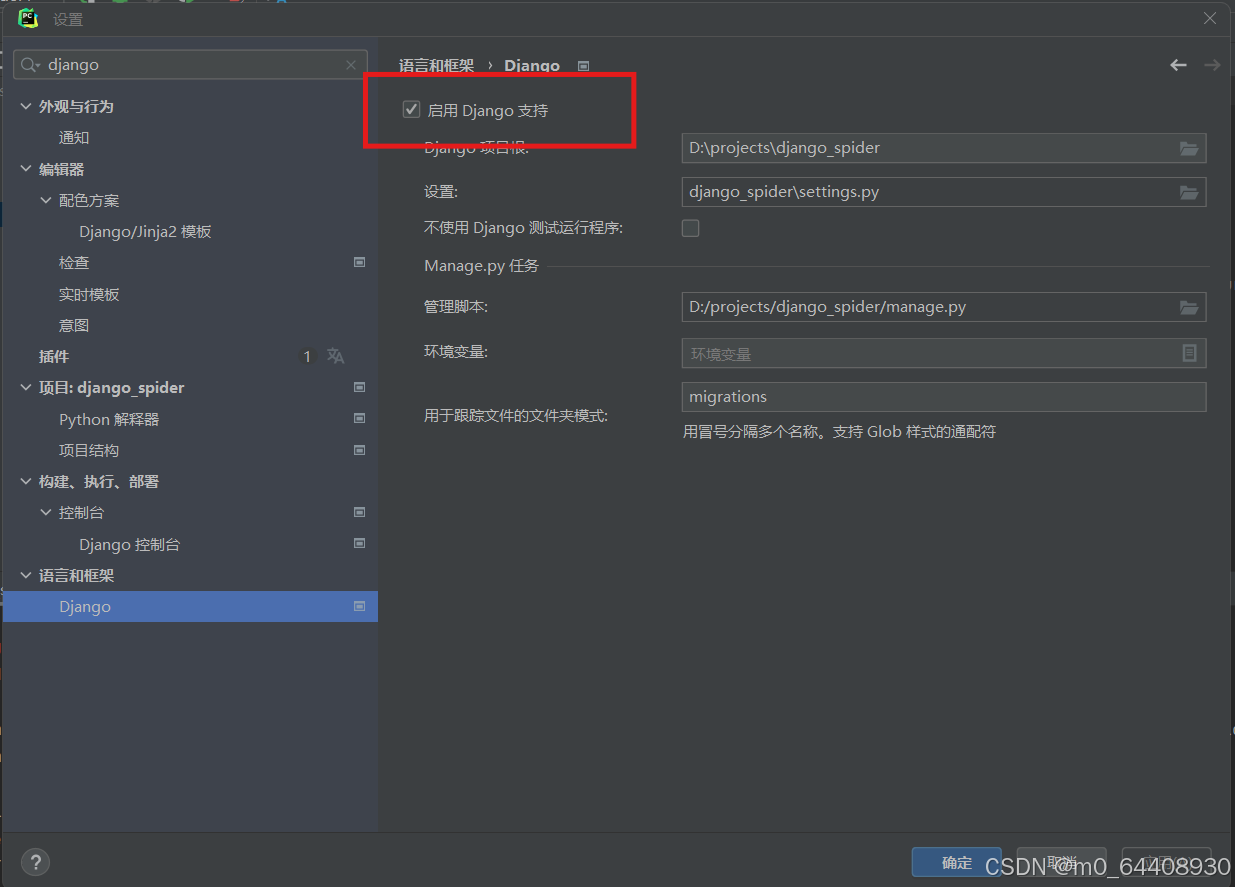
Task: Open the environment variables editor icon
Action: (x=1189, y=353)
